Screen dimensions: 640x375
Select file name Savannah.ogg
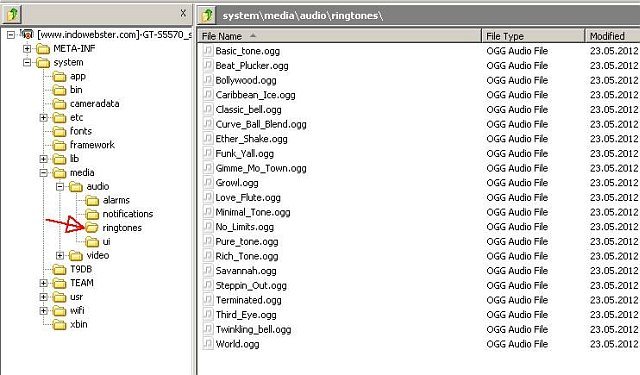click(246, 271)
